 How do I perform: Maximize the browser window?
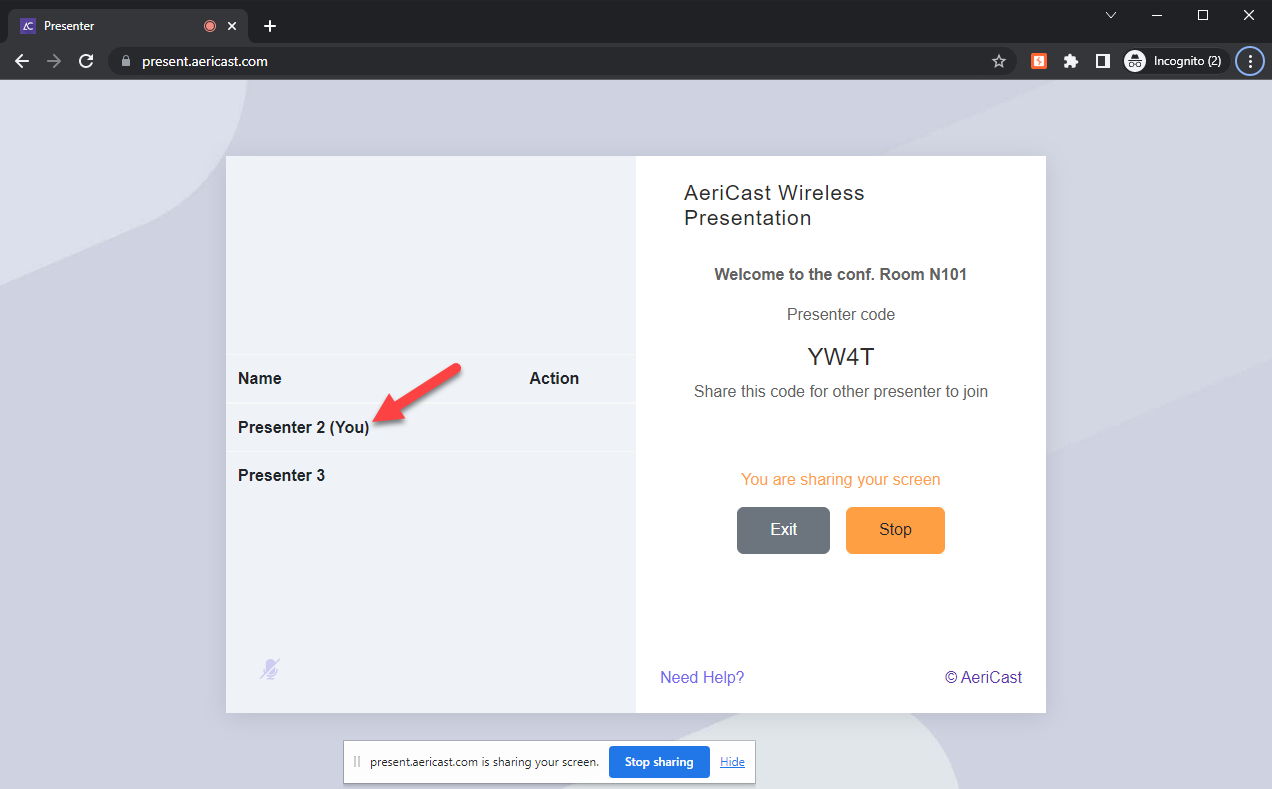[x=1203, y=15]
